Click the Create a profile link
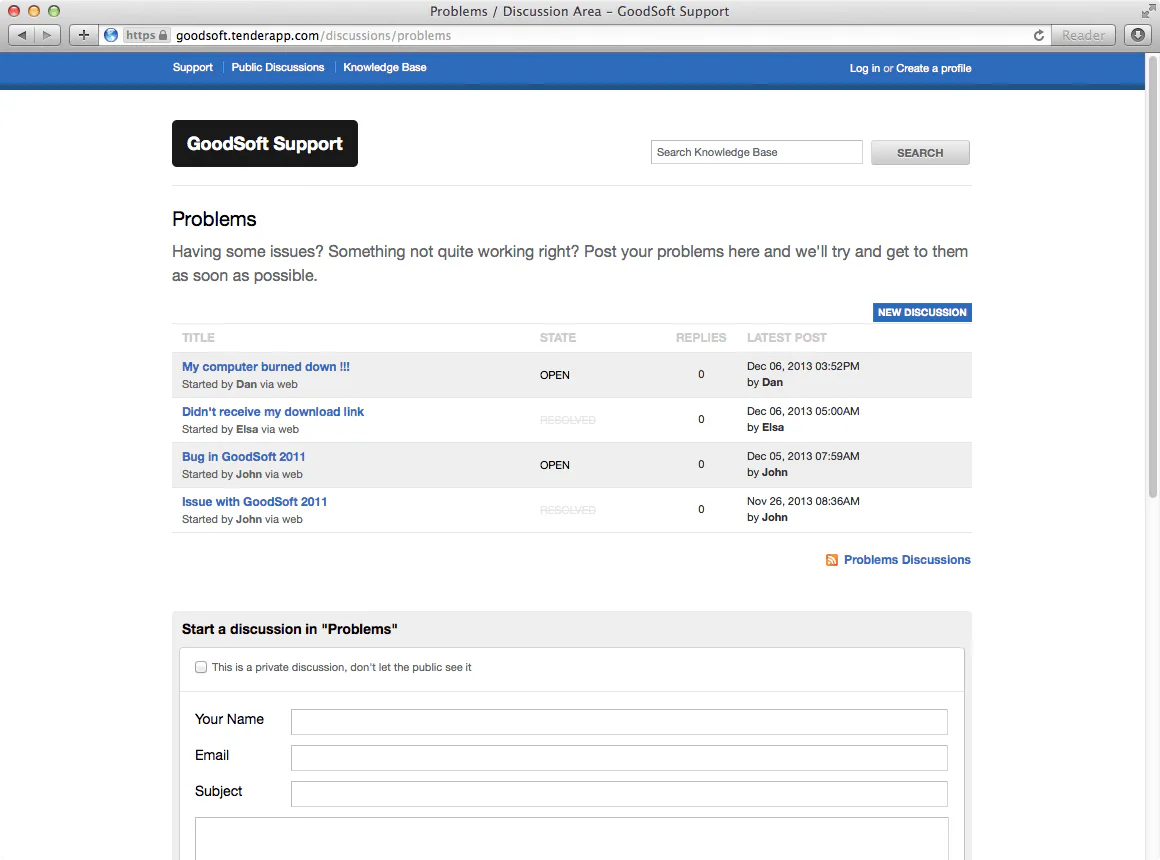This screenshot has width=1160, height=860. pos(934,68)
